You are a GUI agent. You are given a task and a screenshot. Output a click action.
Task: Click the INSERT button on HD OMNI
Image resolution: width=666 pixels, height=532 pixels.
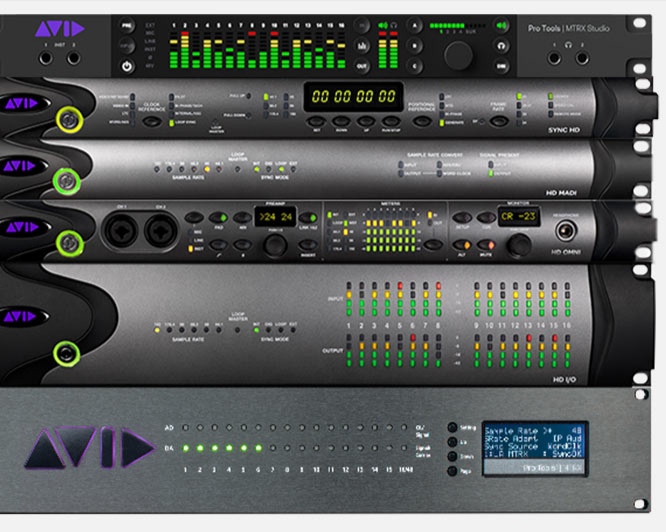point(308,245)
